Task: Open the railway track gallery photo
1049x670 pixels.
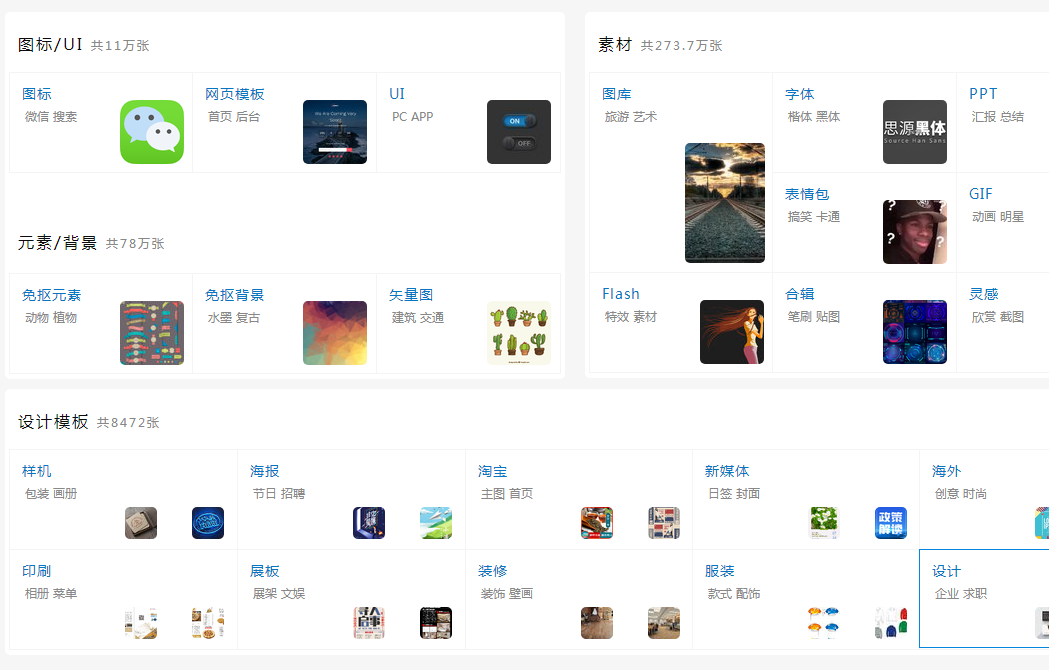Action: 724,203
